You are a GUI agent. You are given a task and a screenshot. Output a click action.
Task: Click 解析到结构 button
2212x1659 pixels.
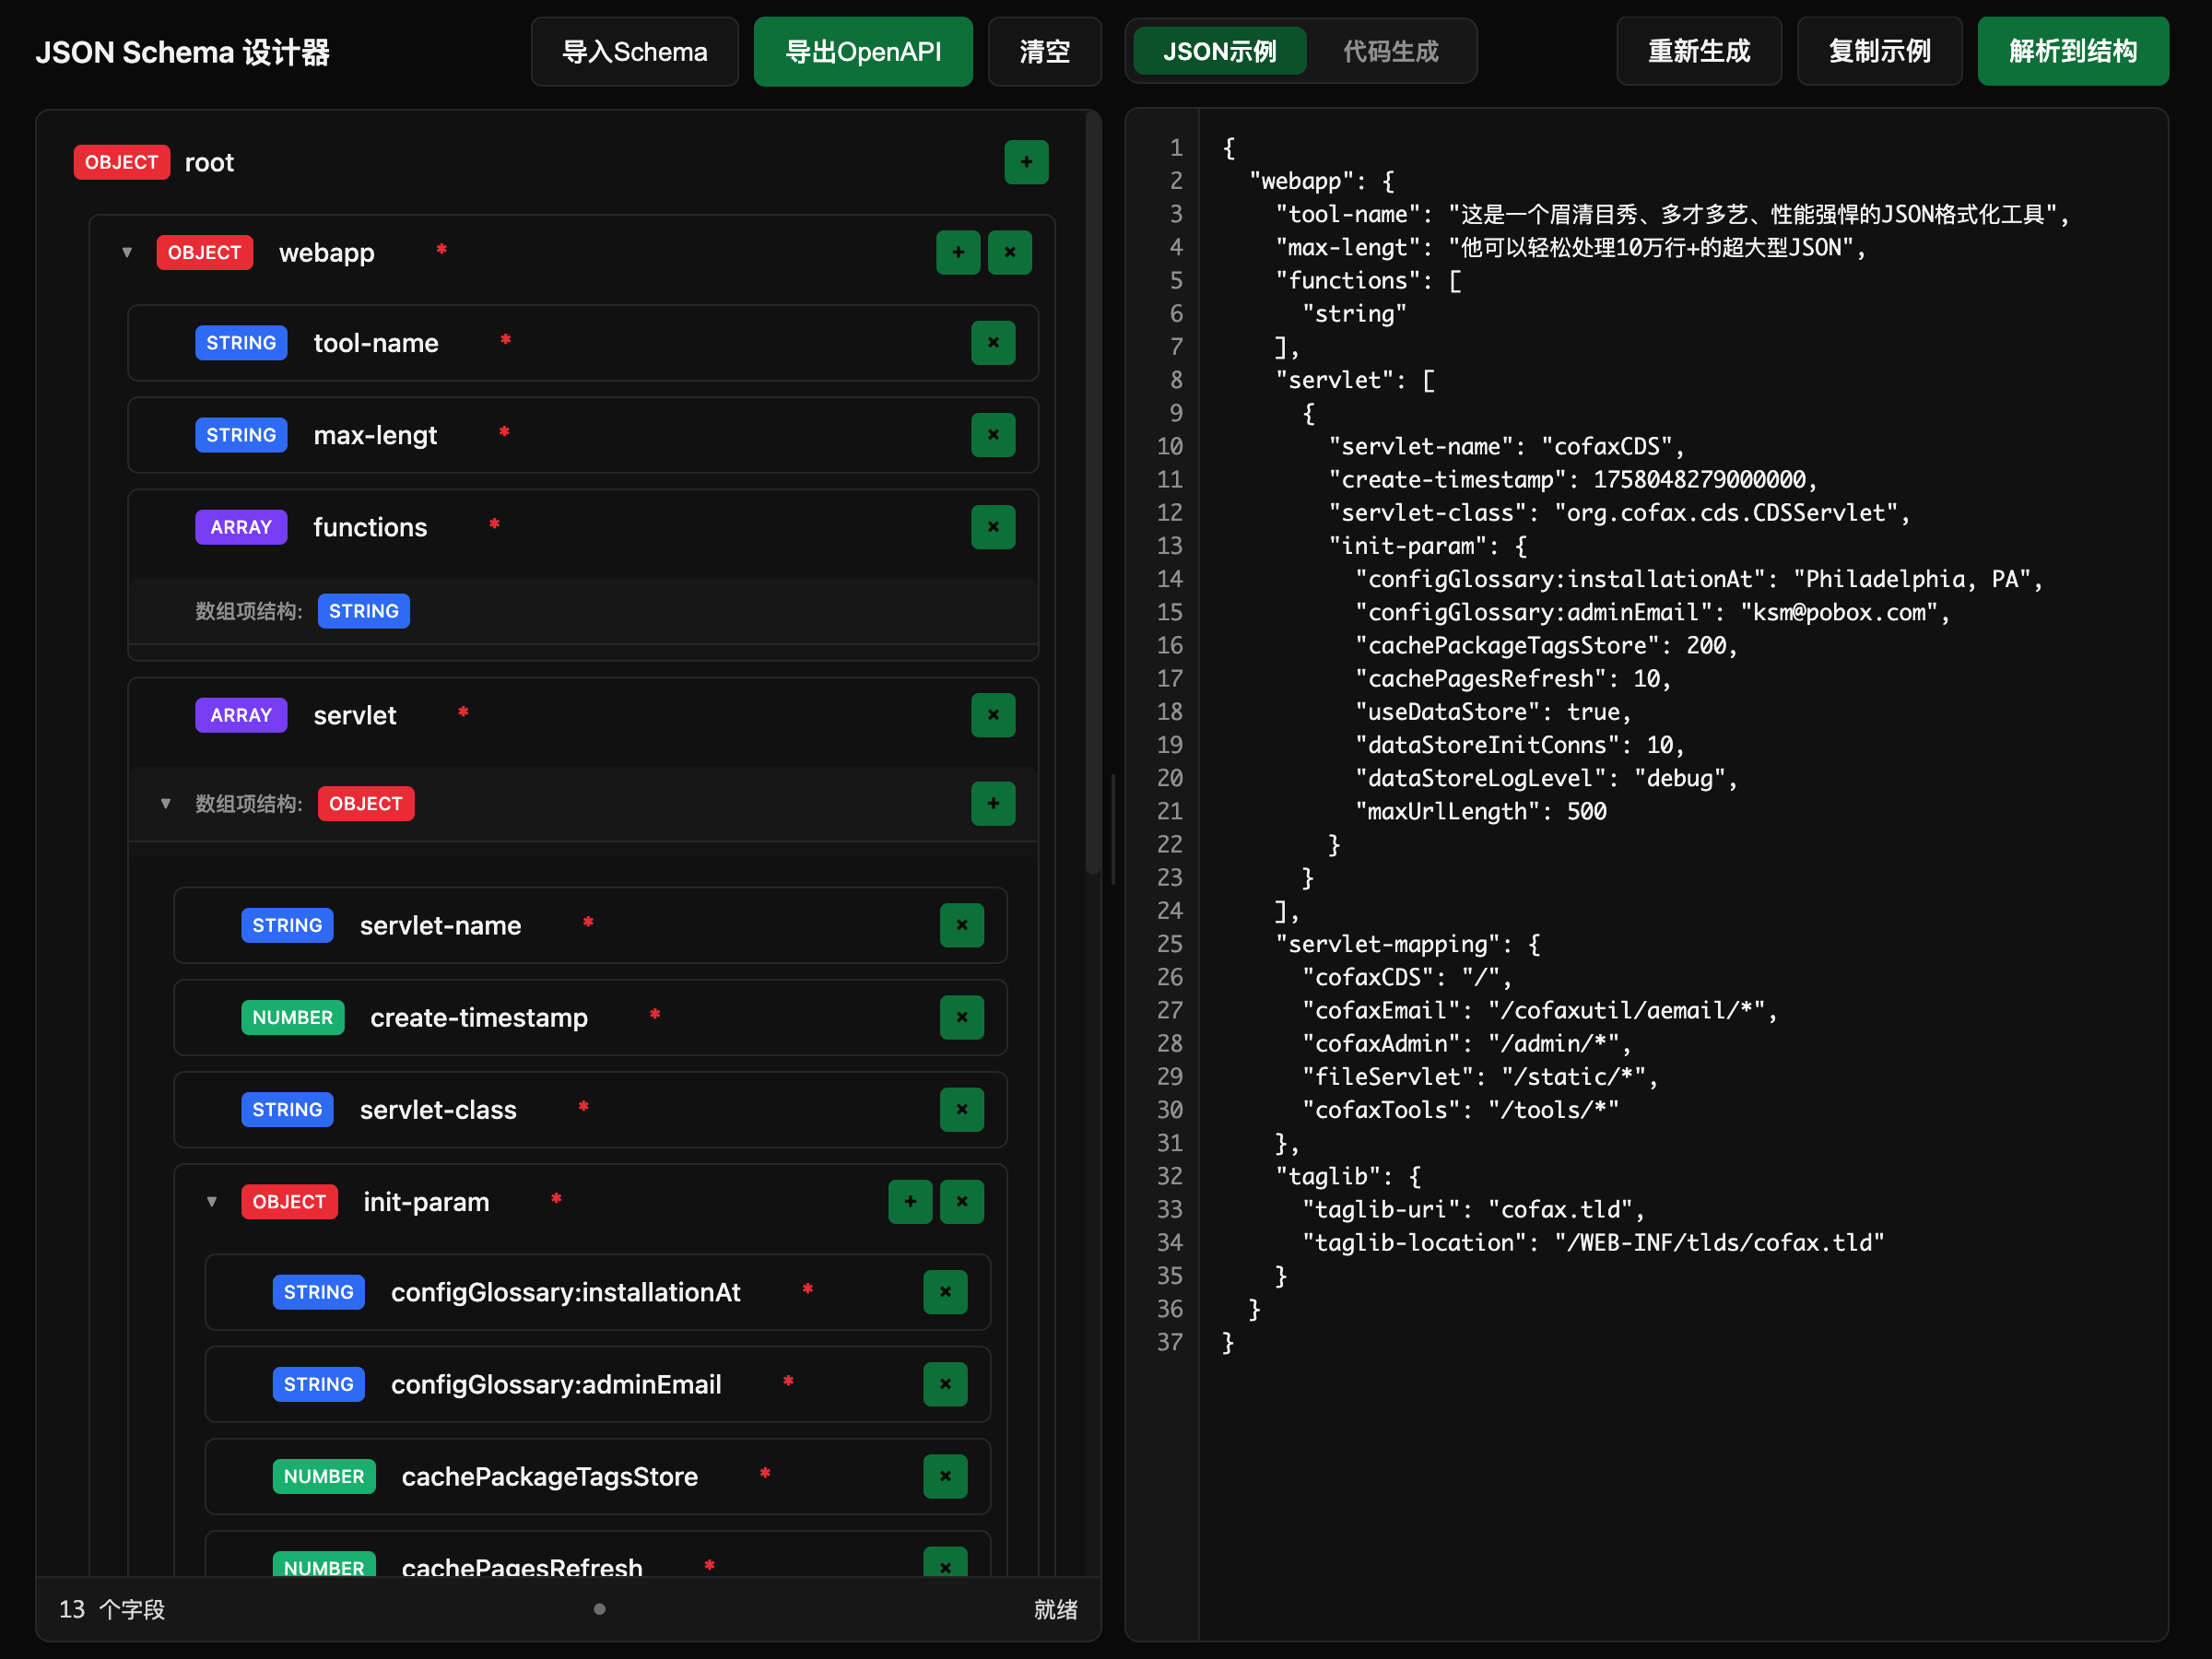point(2071,51)
